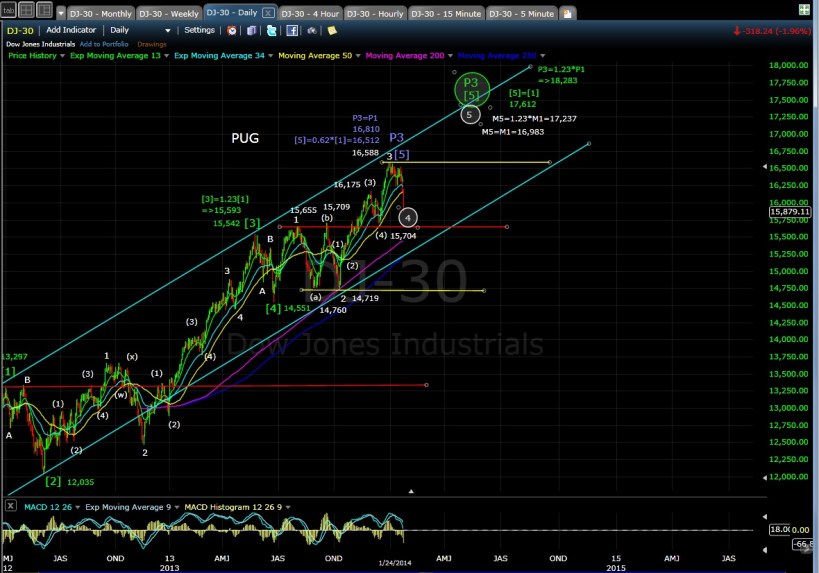The width and height of the screenshot is (819, 573).
Task: Select the P3=1.23*P1 annotation
Action: click(x=561, y=75)
